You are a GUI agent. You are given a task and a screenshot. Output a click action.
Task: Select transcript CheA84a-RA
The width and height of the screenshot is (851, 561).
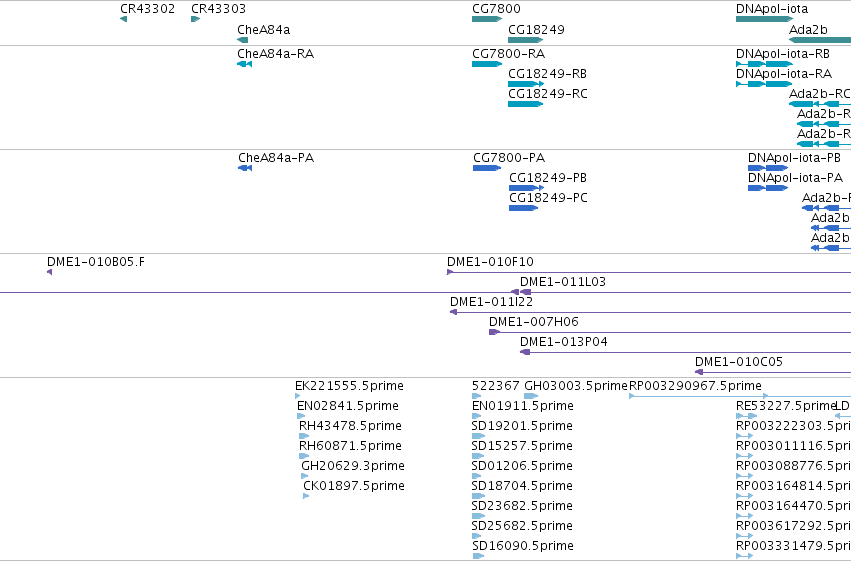pos(275,54)
